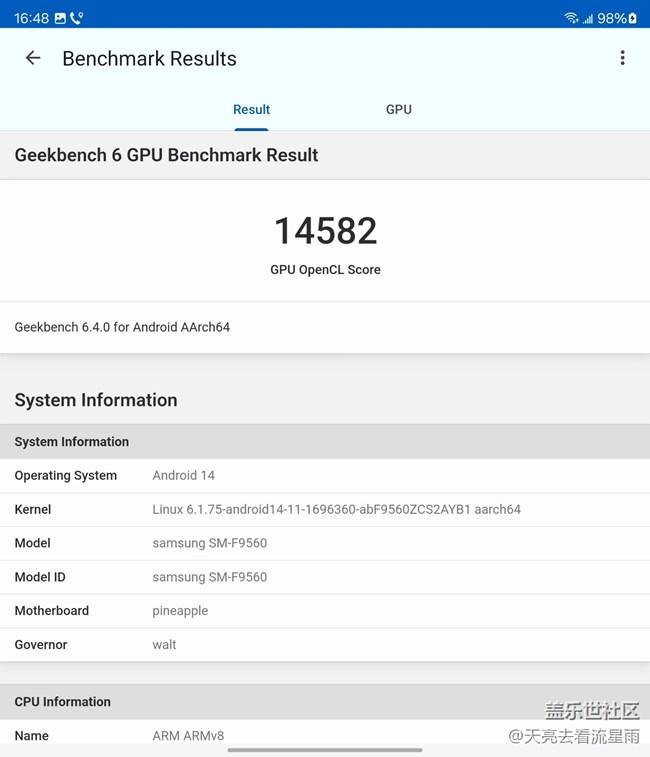650x757 pixels.
Task: Select the Operating System Android 14 row
Action: pyautogui.click(x=325, y=476)
